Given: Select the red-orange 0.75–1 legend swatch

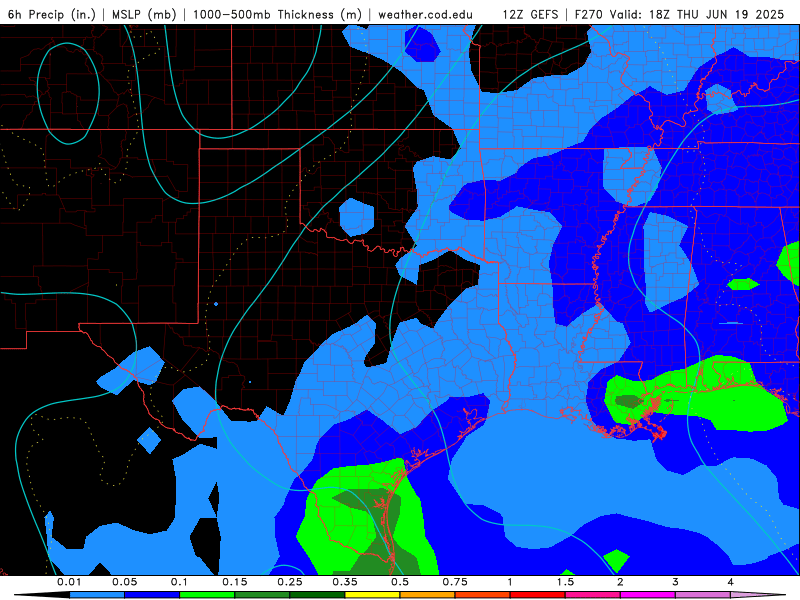Looking at the screenshot, I should (x=483, y=595).
